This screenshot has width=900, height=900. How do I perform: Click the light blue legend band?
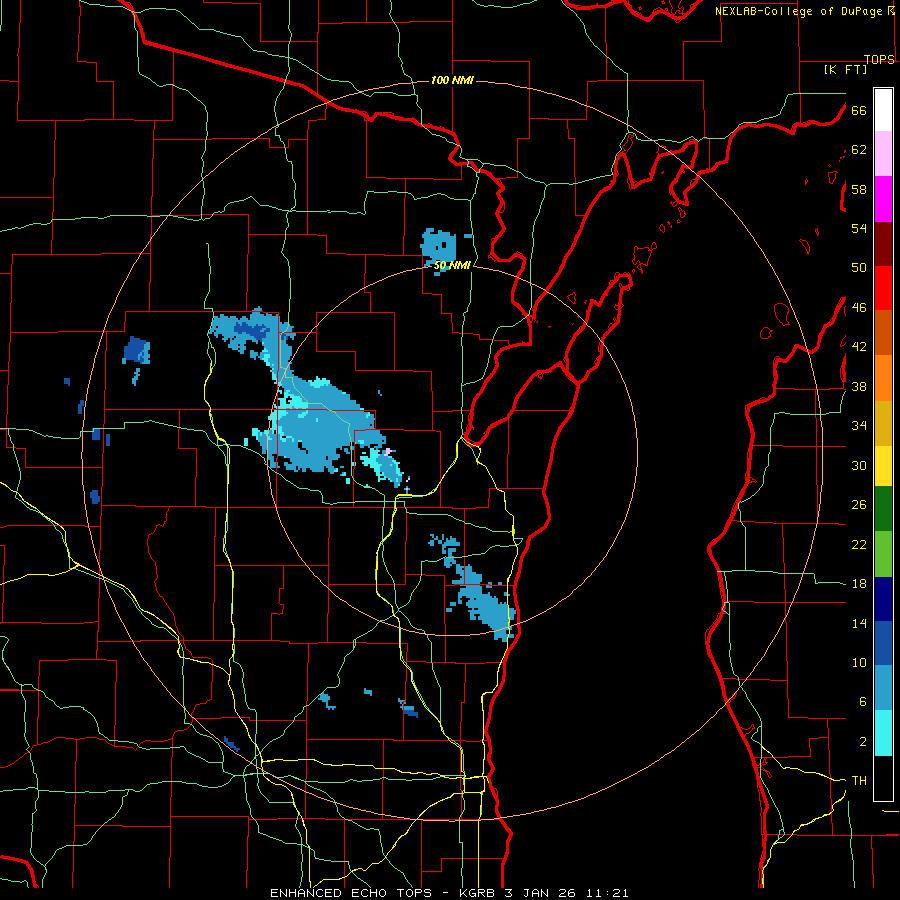tap(883, 688)
